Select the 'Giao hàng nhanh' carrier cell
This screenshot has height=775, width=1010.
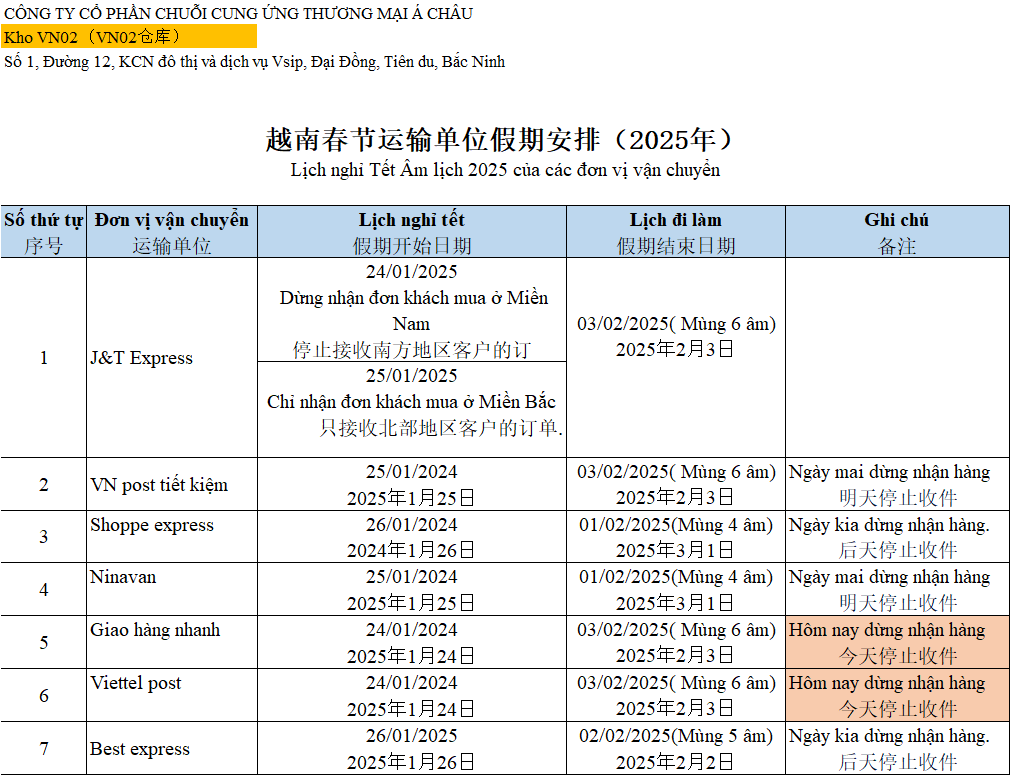pos(172,642)
